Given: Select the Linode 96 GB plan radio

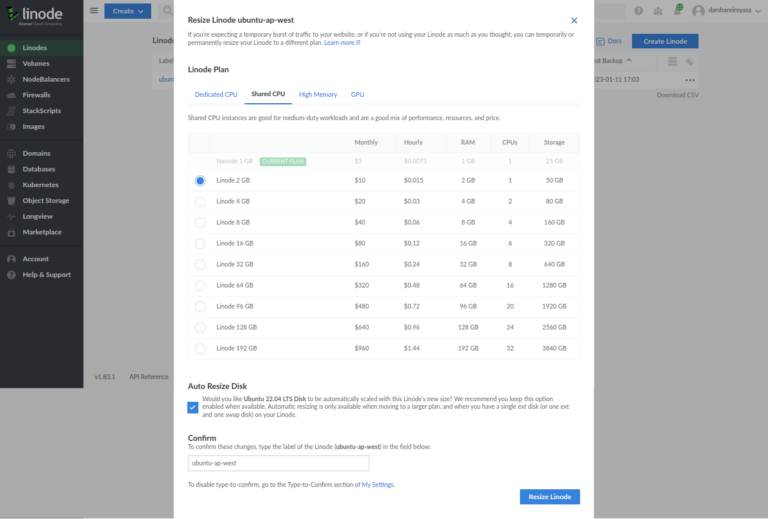Looking at the screenshot, I should (x=200, y=307).
